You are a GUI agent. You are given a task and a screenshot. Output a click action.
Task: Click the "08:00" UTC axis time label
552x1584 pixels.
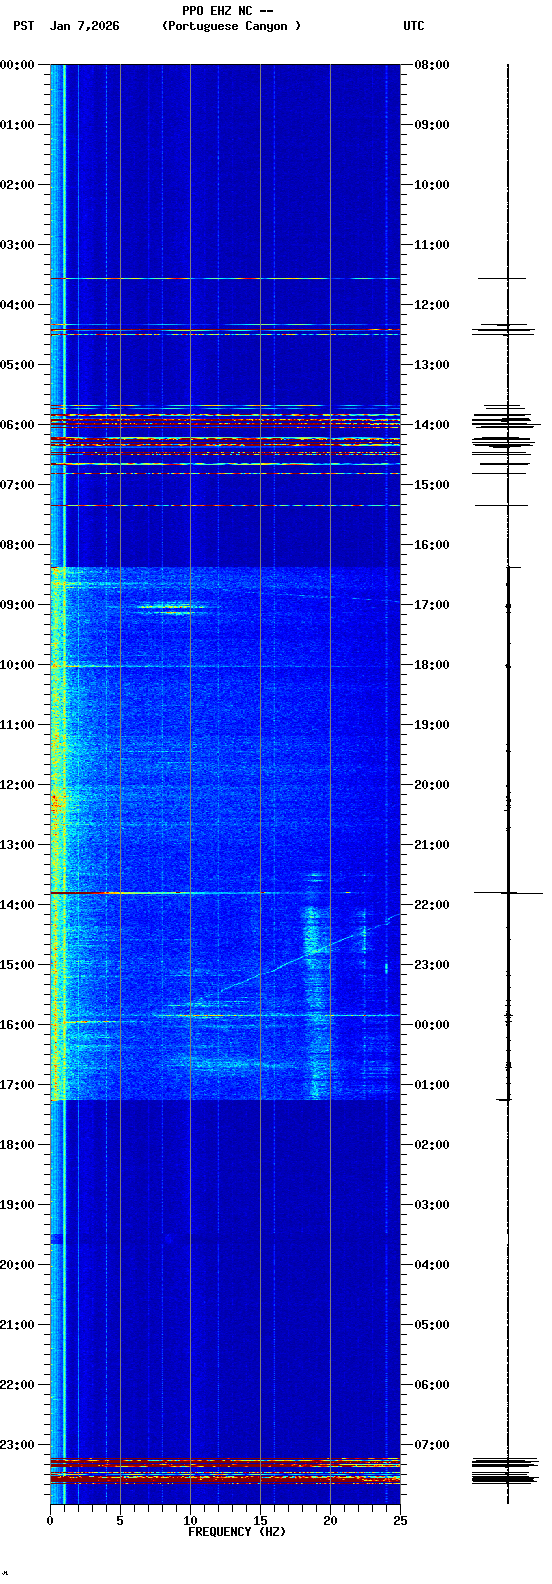[432, 65]
